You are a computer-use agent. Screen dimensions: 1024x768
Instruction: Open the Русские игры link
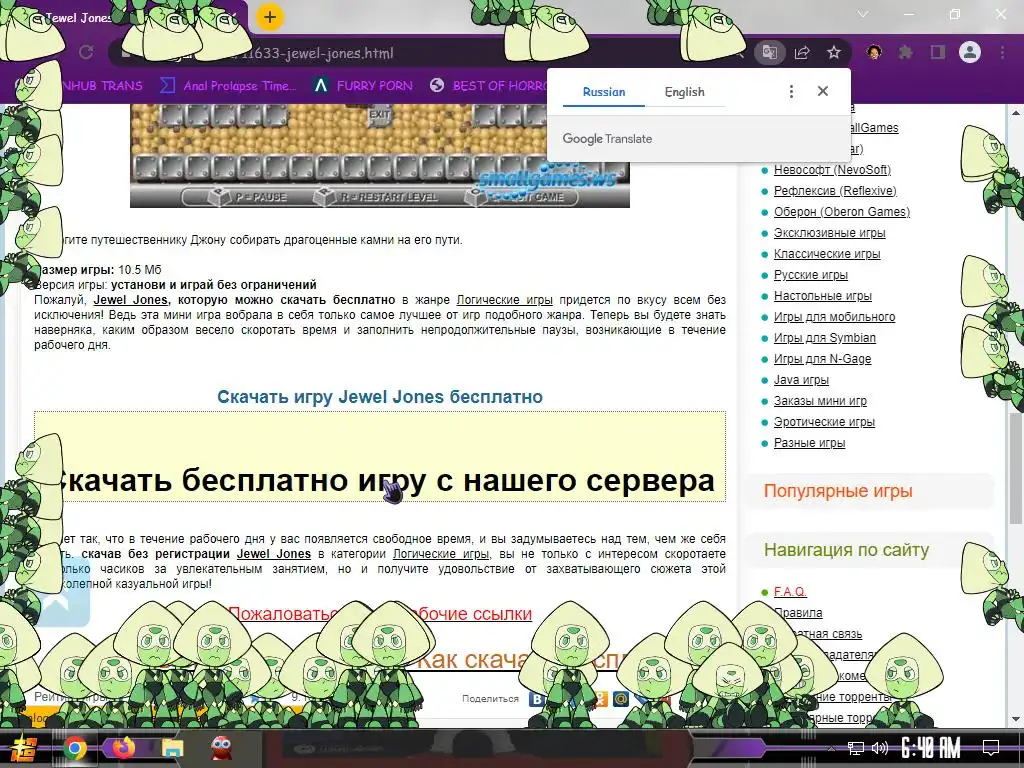810,274
